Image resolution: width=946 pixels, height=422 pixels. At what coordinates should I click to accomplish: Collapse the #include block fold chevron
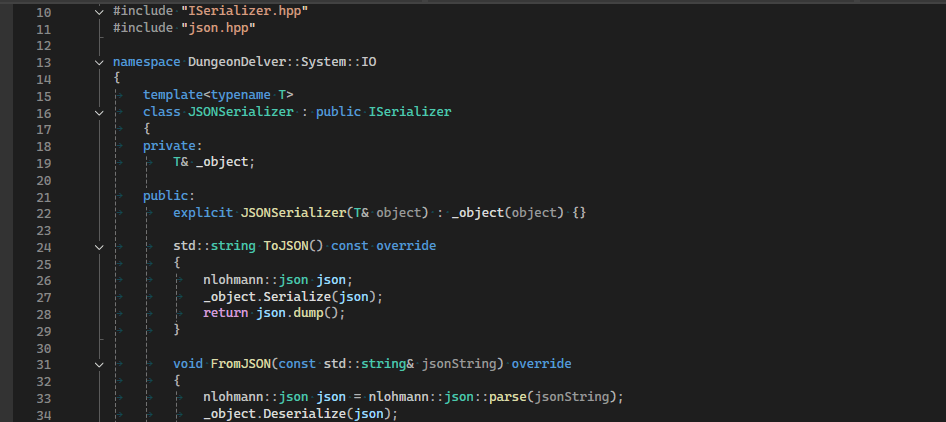click(x=98, y=11)
